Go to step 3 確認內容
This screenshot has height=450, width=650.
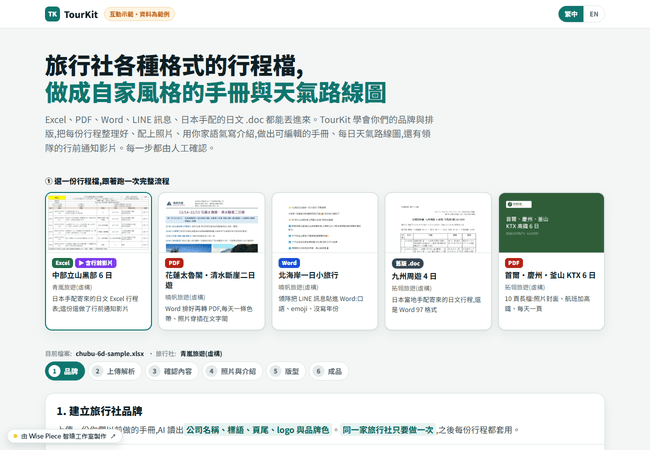[172, 371]
